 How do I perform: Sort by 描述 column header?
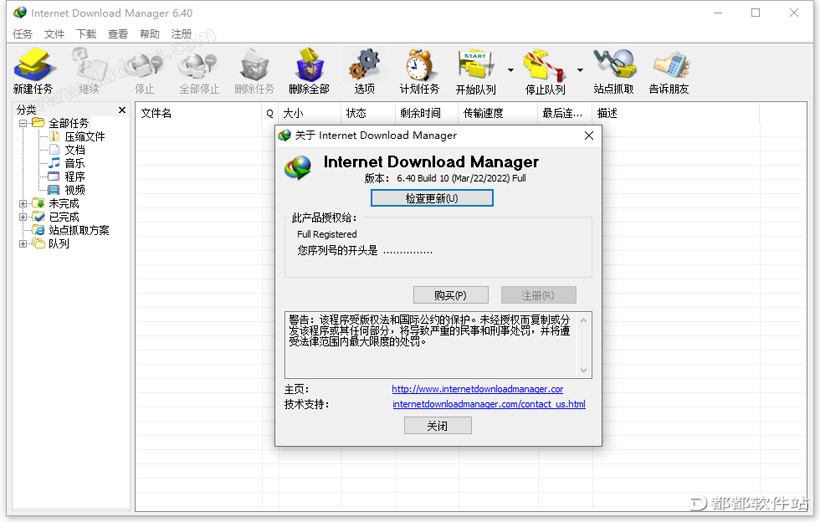tap(676, 114)
